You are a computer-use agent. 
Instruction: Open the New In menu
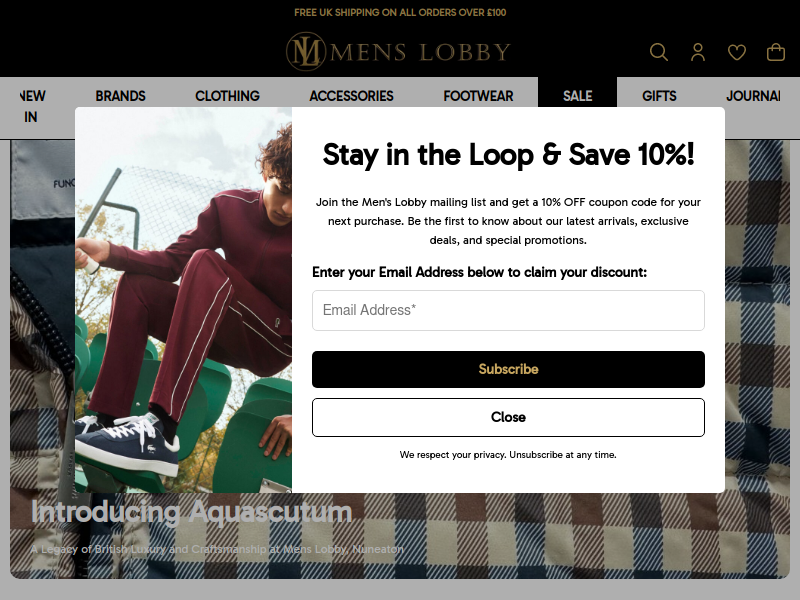coord(32,106)
